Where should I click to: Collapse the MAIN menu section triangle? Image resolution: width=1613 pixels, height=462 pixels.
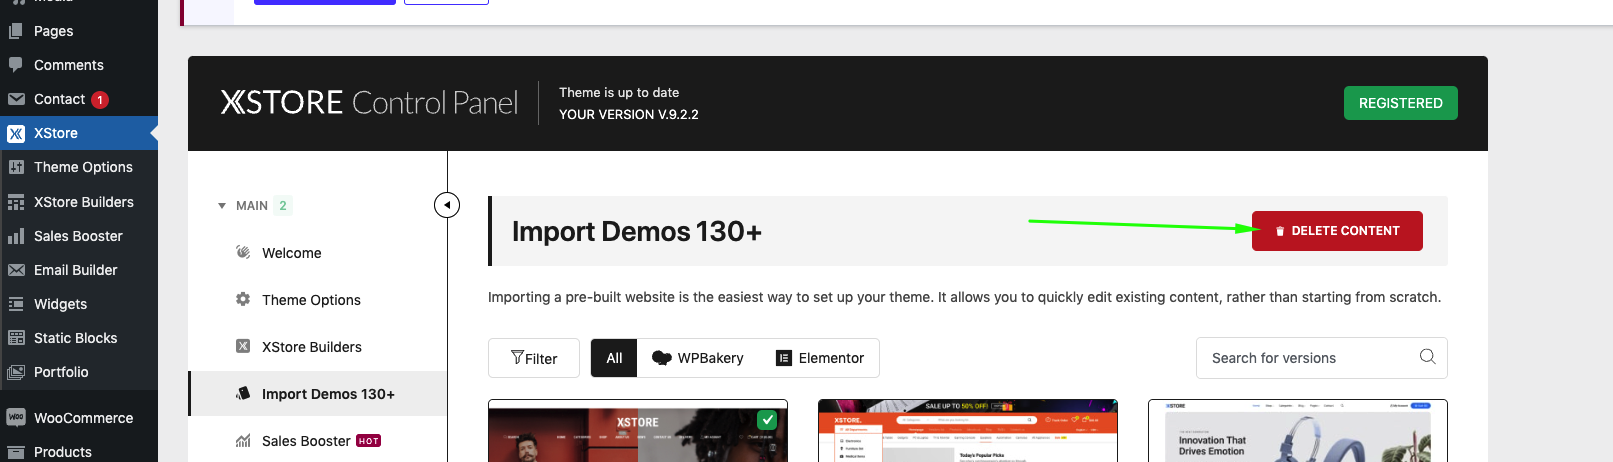coord(222,206)
